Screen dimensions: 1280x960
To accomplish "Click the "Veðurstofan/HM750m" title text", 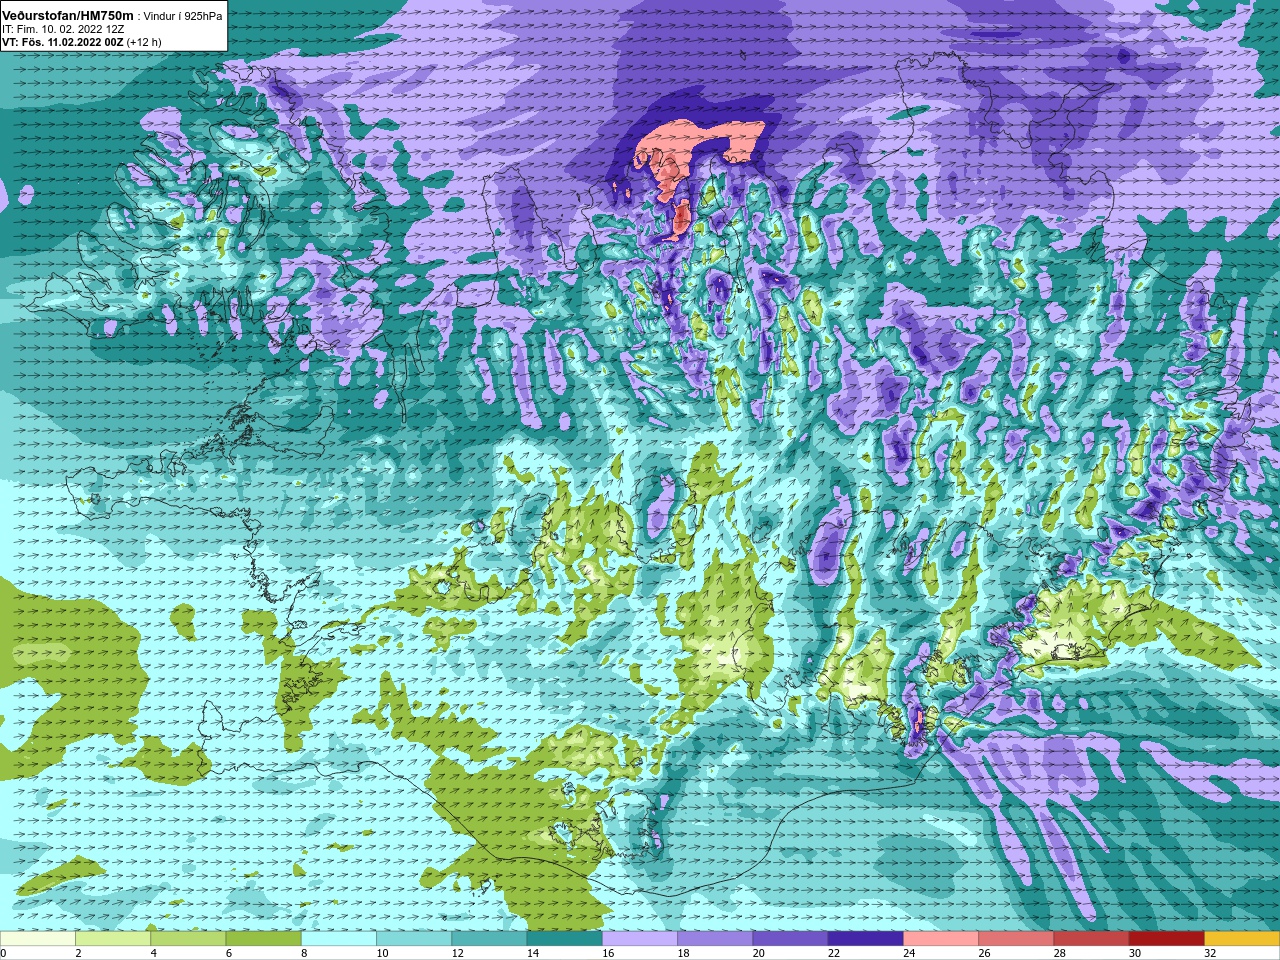I will coord(67,16).
